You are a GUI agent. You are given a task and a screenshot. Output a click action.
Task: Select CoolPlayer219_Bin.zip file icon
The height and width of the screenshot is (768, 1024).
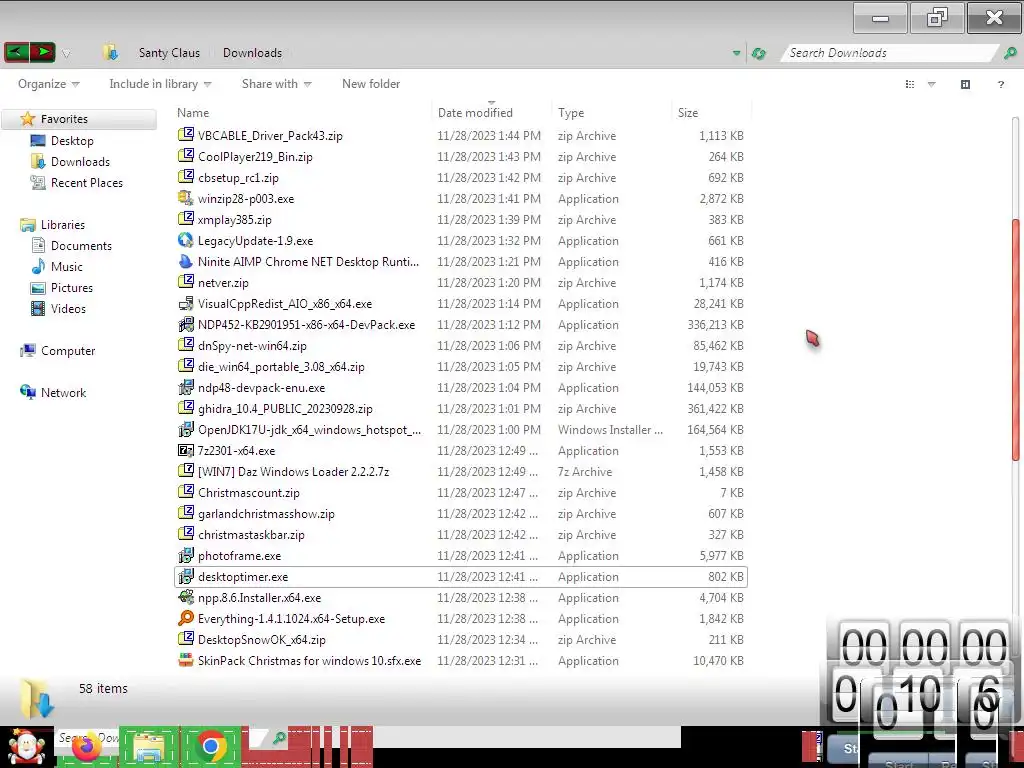pos(186,155)
